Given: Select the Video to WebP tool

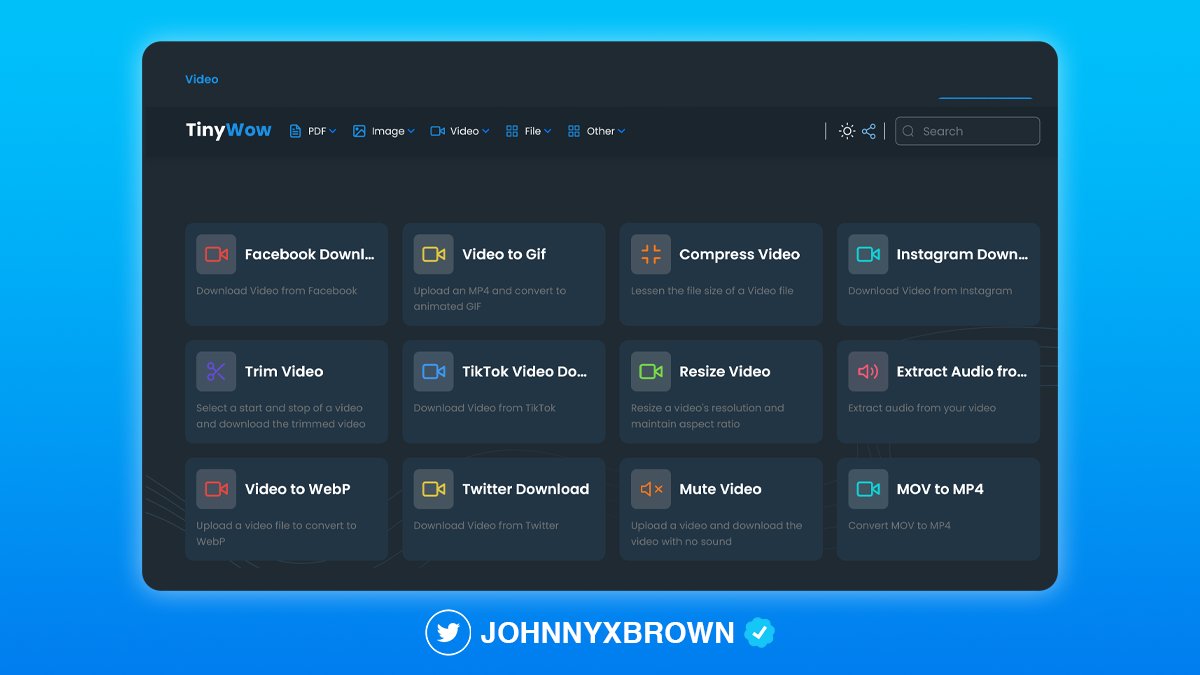Looking at the screenshot, I should pos(286,509).
